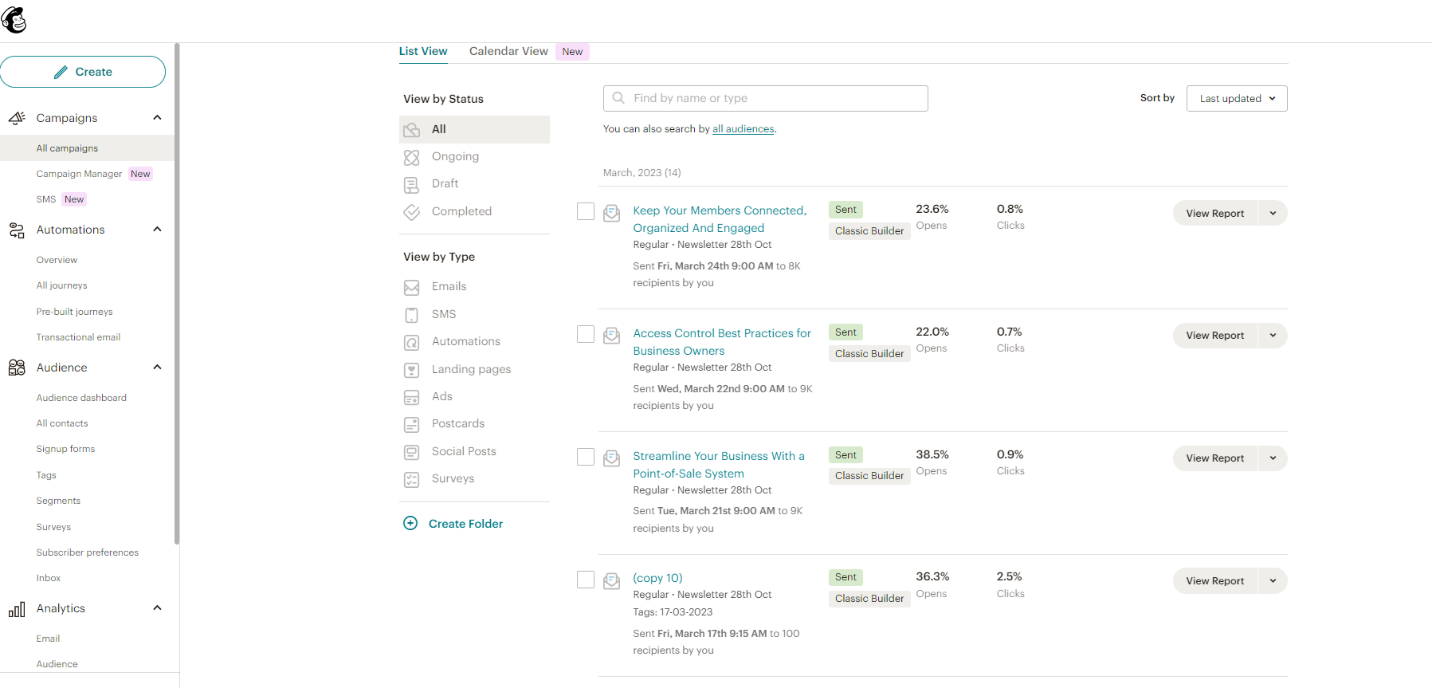Expand View Report options for Streamline campaign
The width and height of the screenshot is (1432, 688).
[x=1273, y=458]
